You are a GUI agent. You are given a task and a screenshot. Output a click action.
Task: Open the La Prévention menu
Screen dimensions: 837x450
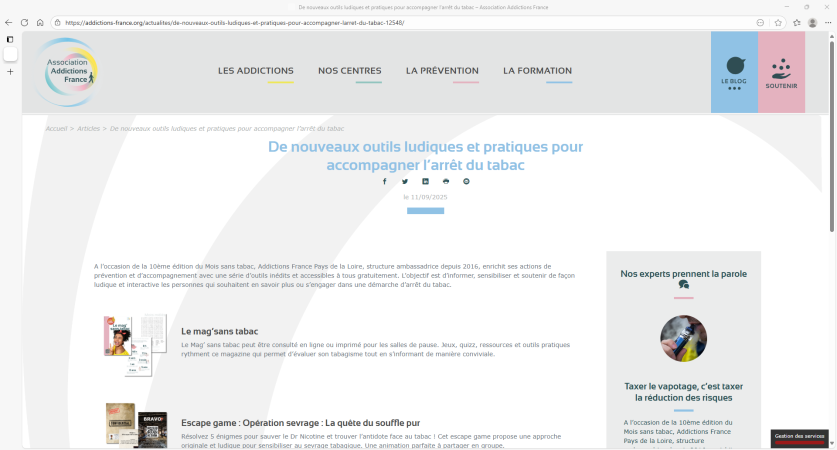[x=442, y=70]
